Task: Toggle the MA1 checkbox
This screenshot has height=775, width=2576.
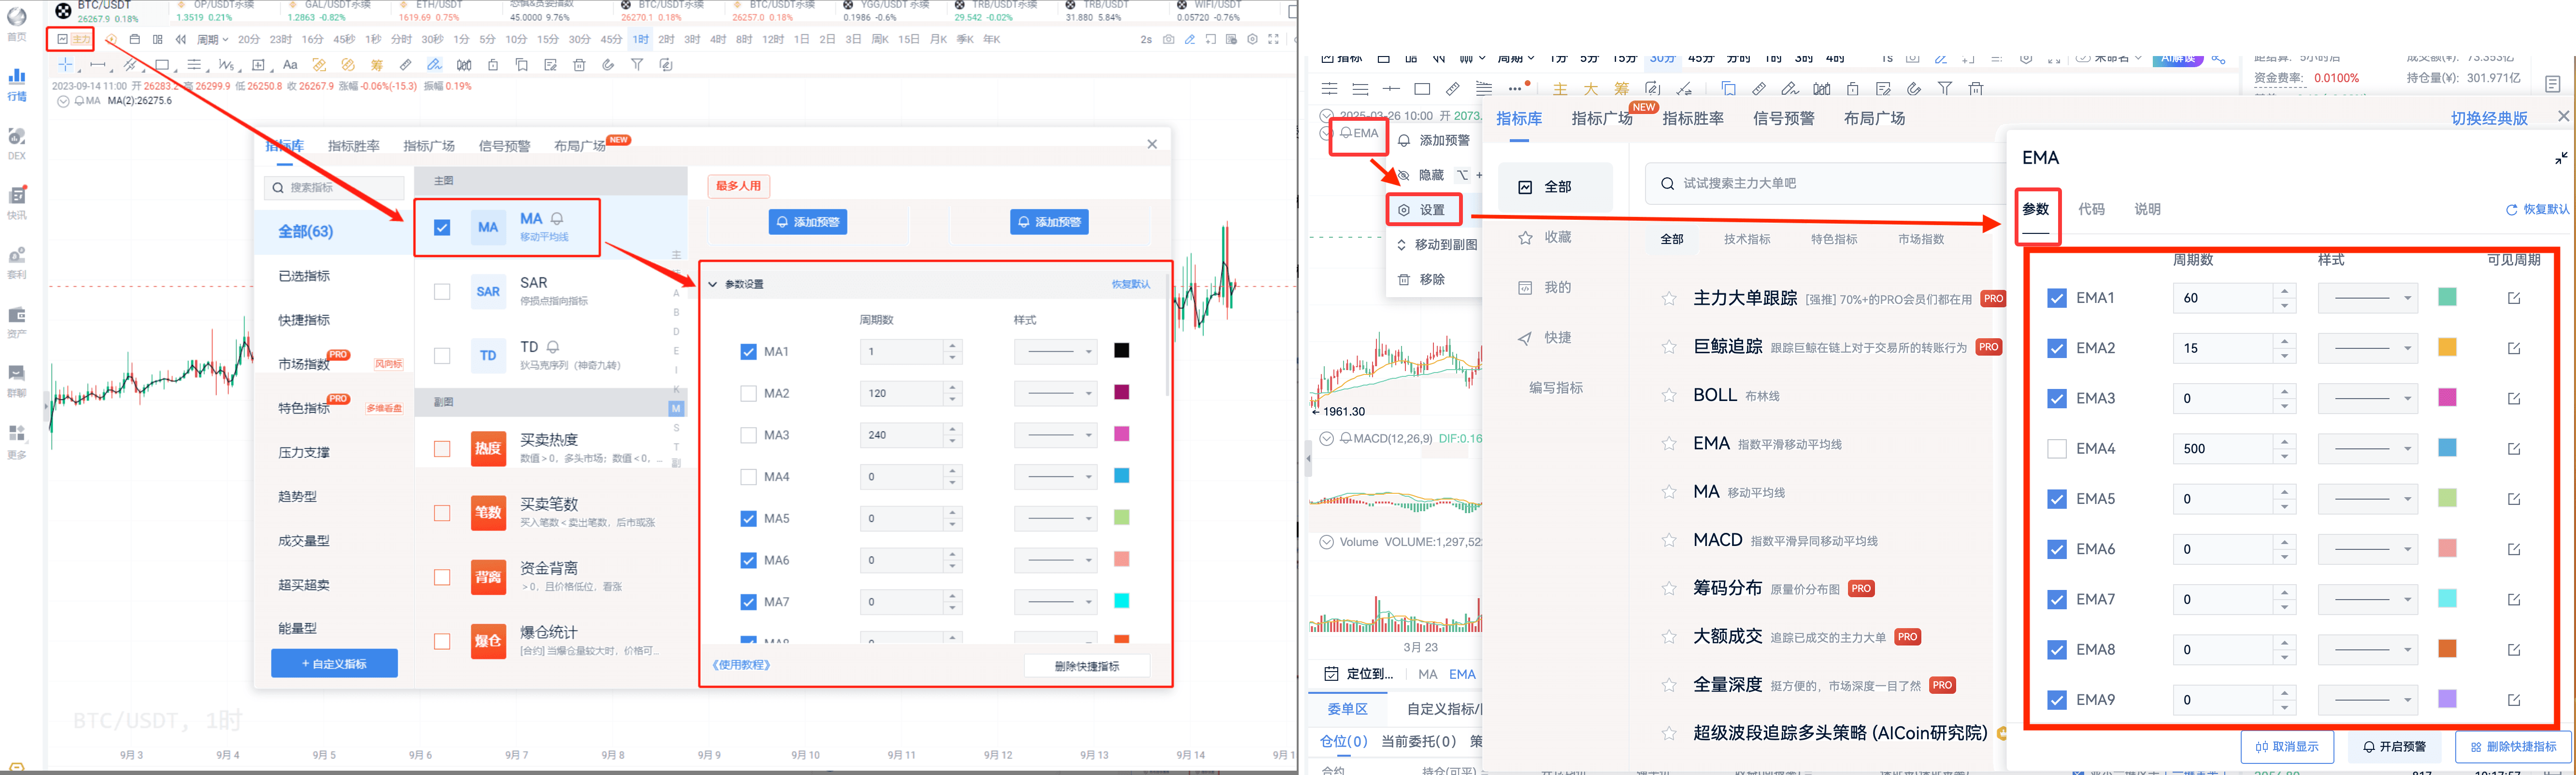Action: tap(748, 352)
